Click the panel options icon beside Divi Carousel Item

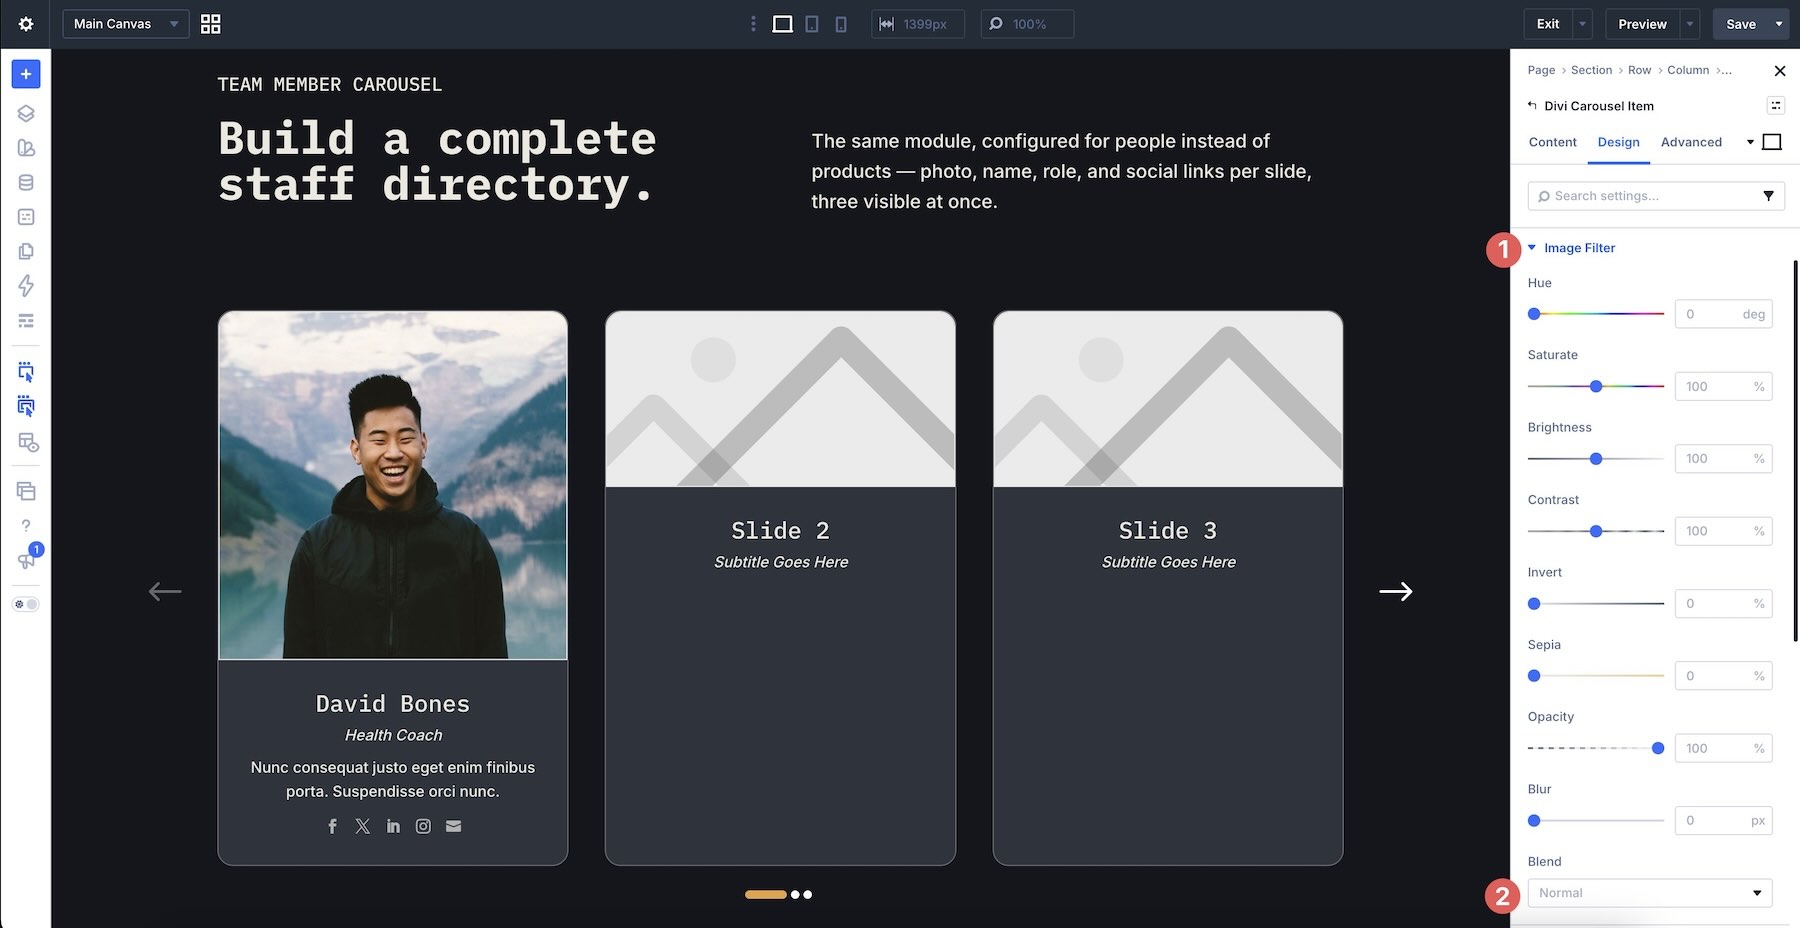(1776, 106)
